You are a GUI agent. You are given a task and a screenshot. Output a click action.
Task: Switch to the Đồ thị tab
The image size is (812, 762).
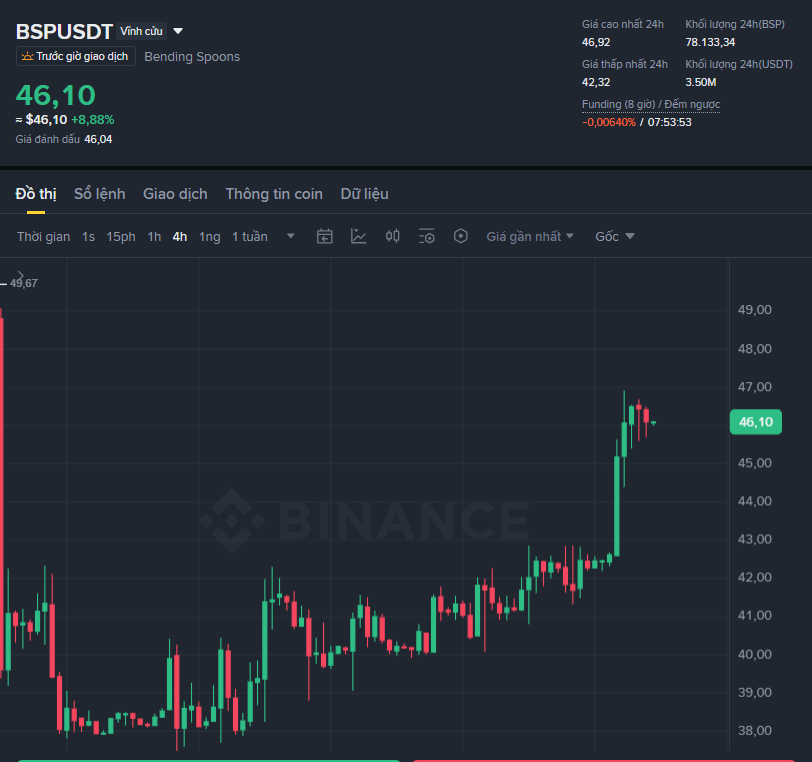(36, 194)
